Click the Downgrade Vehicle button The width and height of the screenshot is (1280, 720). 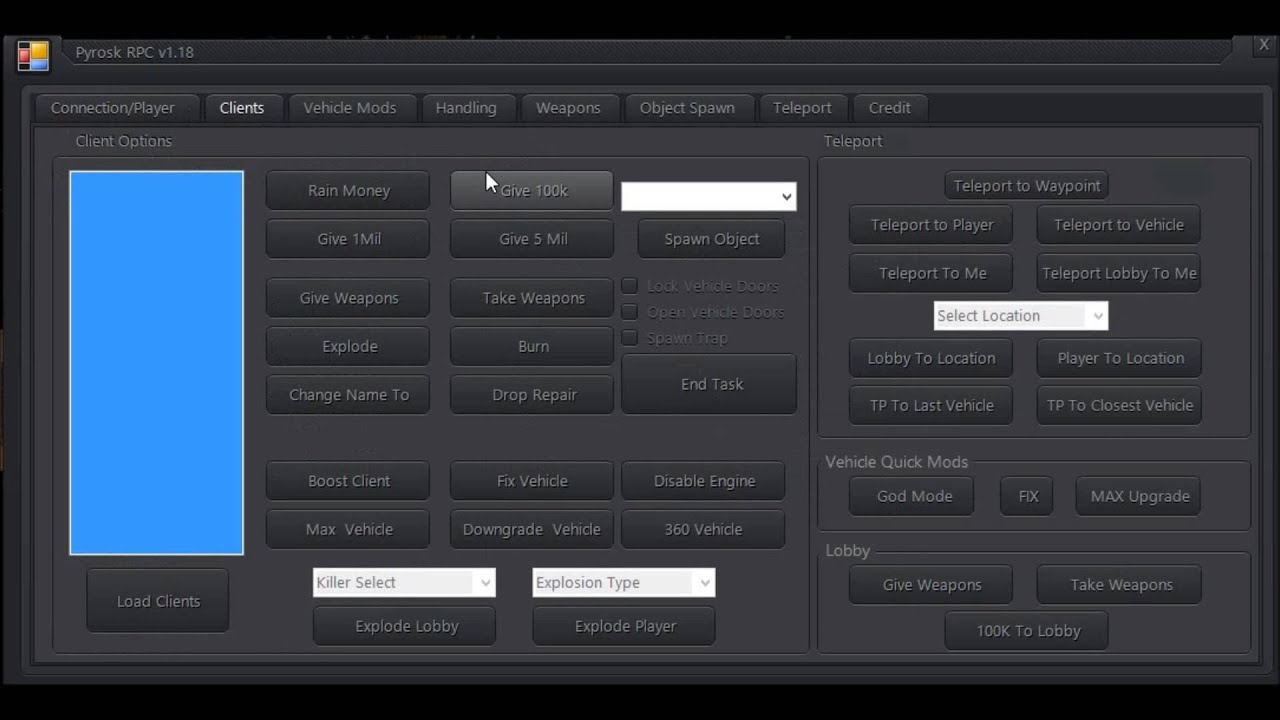[x=532, y=529]
